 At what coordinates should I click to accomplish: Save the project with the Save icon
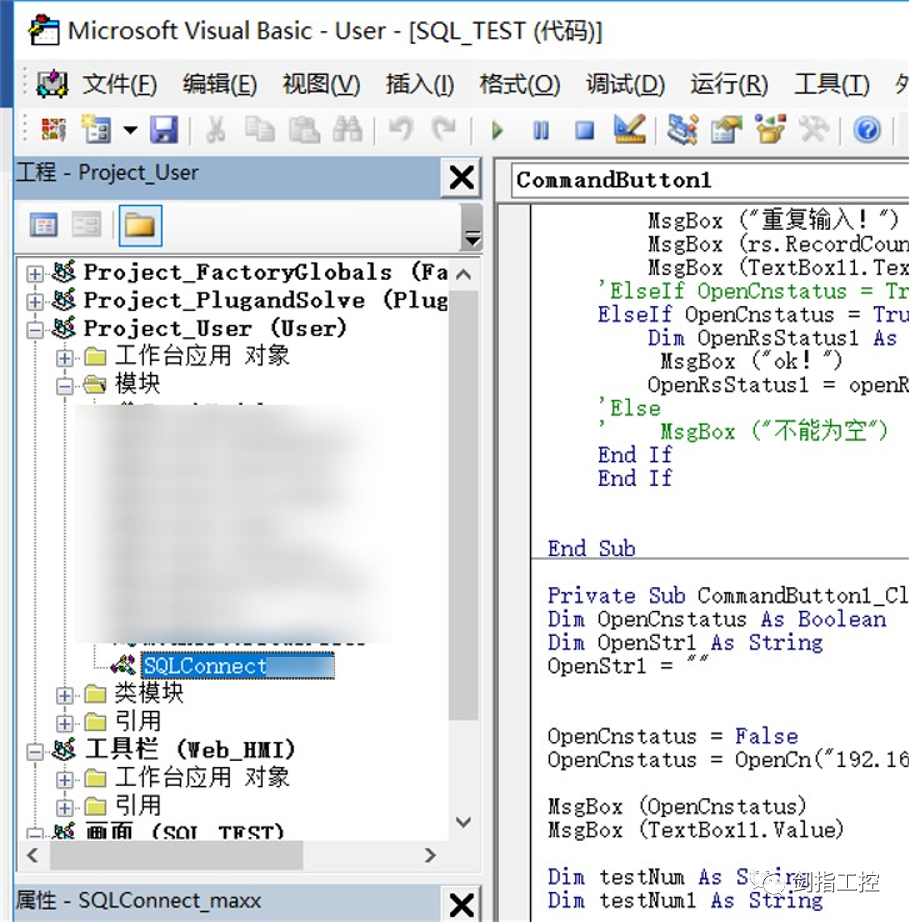tap(165, 130)
